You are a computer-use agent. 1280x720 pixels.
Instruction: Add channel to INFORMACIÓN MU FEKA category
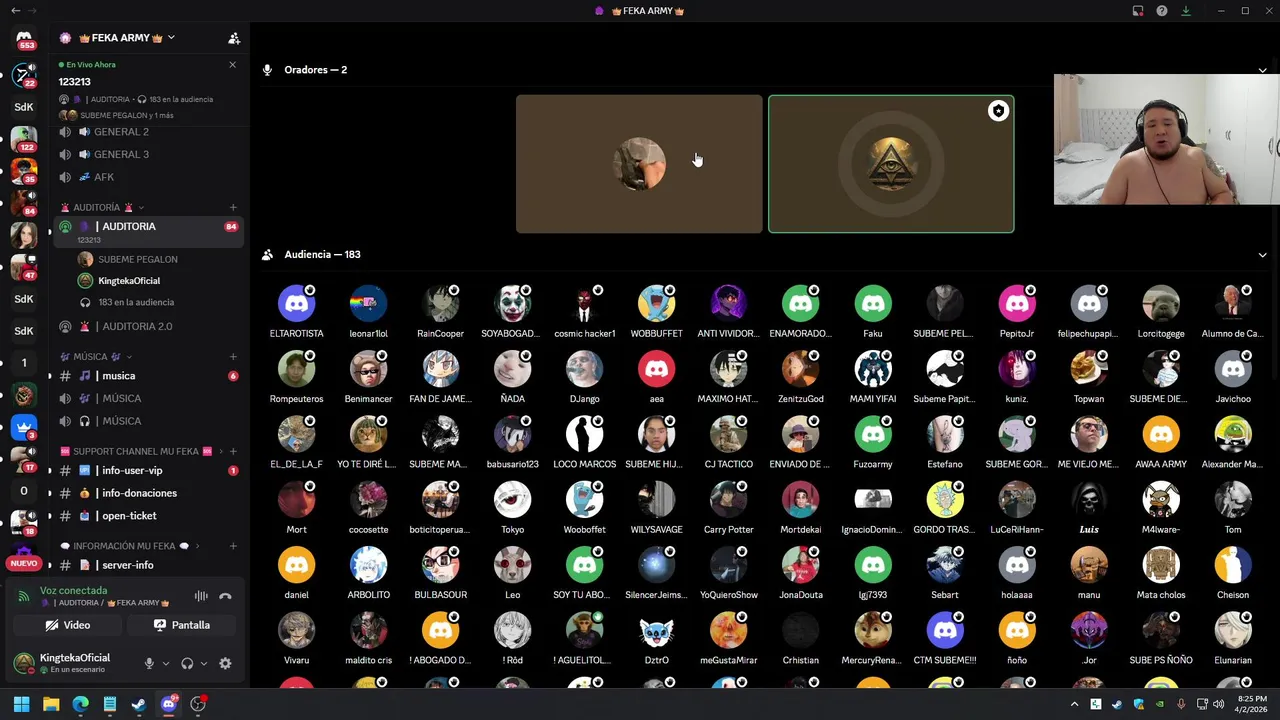(233, 546)
